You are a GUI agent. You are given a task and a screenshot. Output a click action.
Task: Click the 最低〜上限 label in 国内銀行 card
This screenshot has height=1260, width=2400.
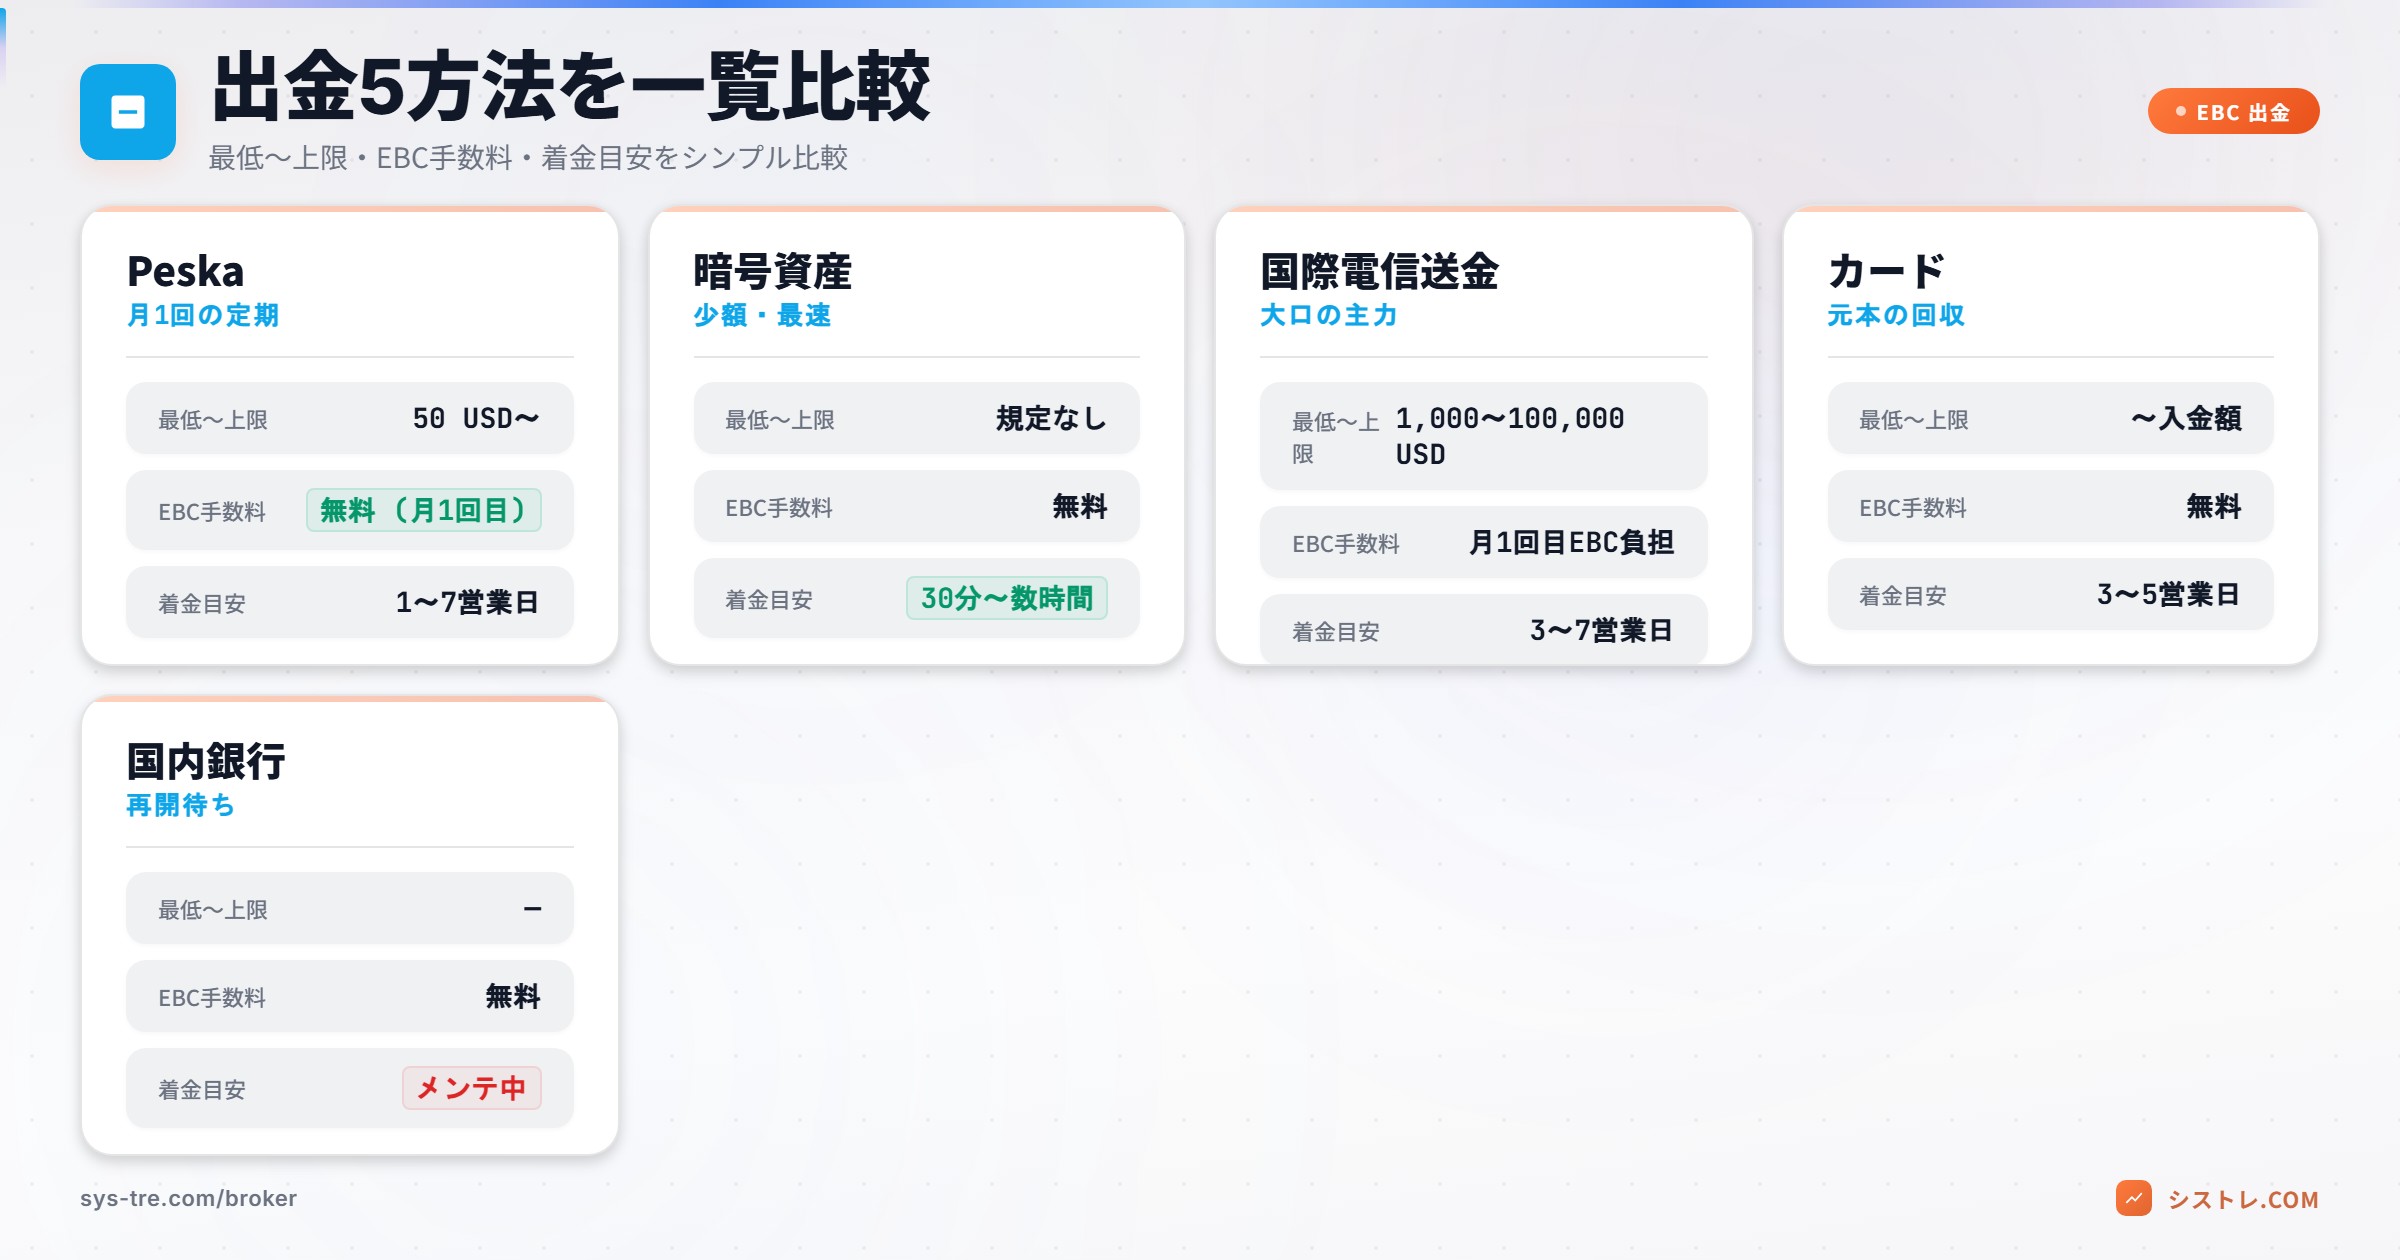click(x=213, y=910)
